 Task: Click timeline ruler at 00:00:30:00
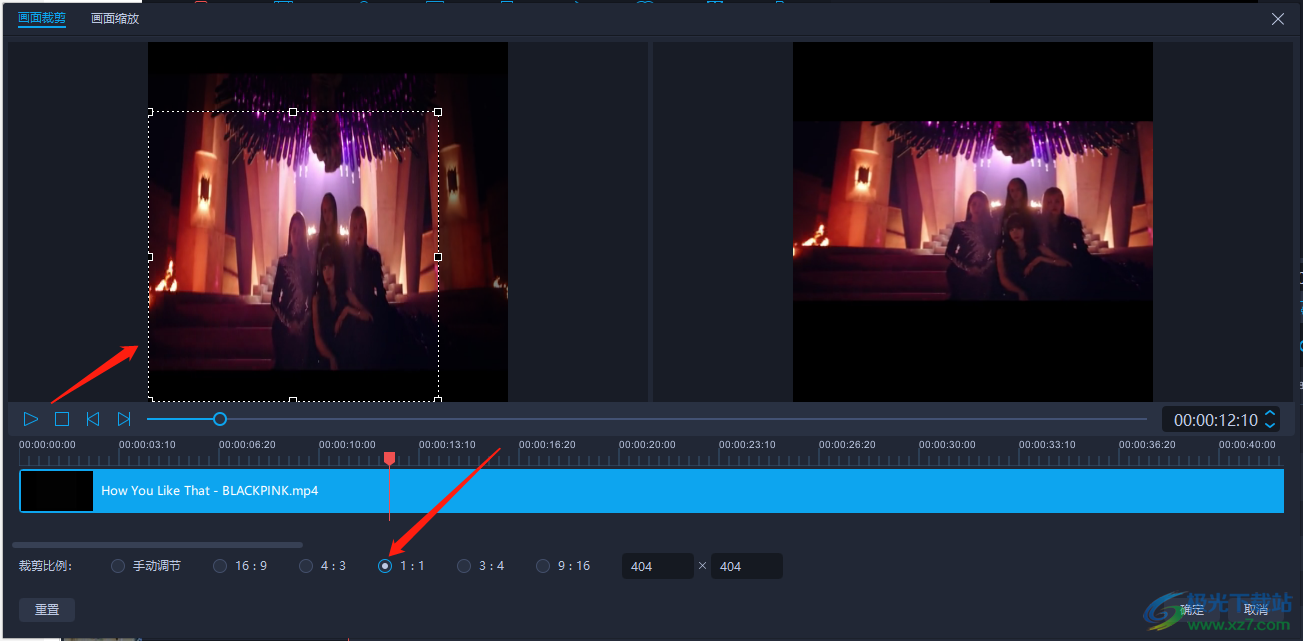(947, 444)
